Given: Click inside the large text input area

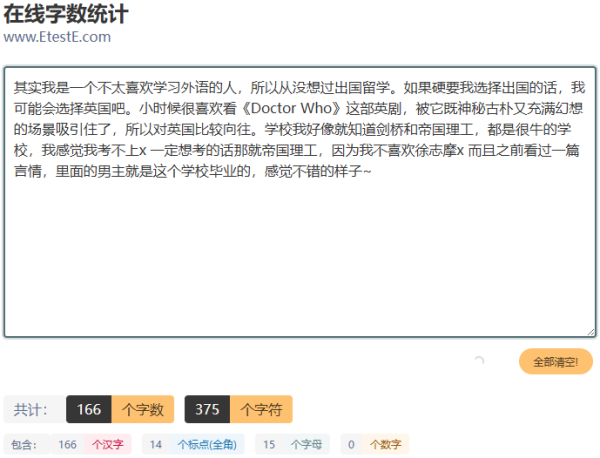Looking at the screenshot, I should [x=300, y=202].
